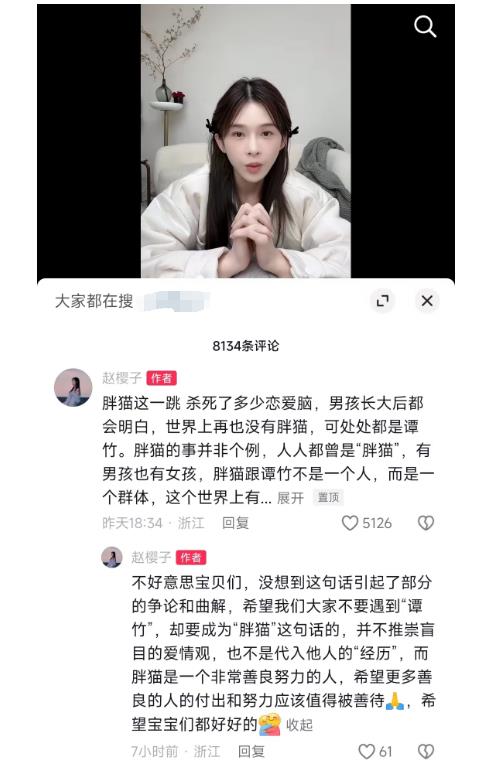Open small 赵樱子 avatar on reply
This screenshot has width=481, height=774.
point(112,557)
